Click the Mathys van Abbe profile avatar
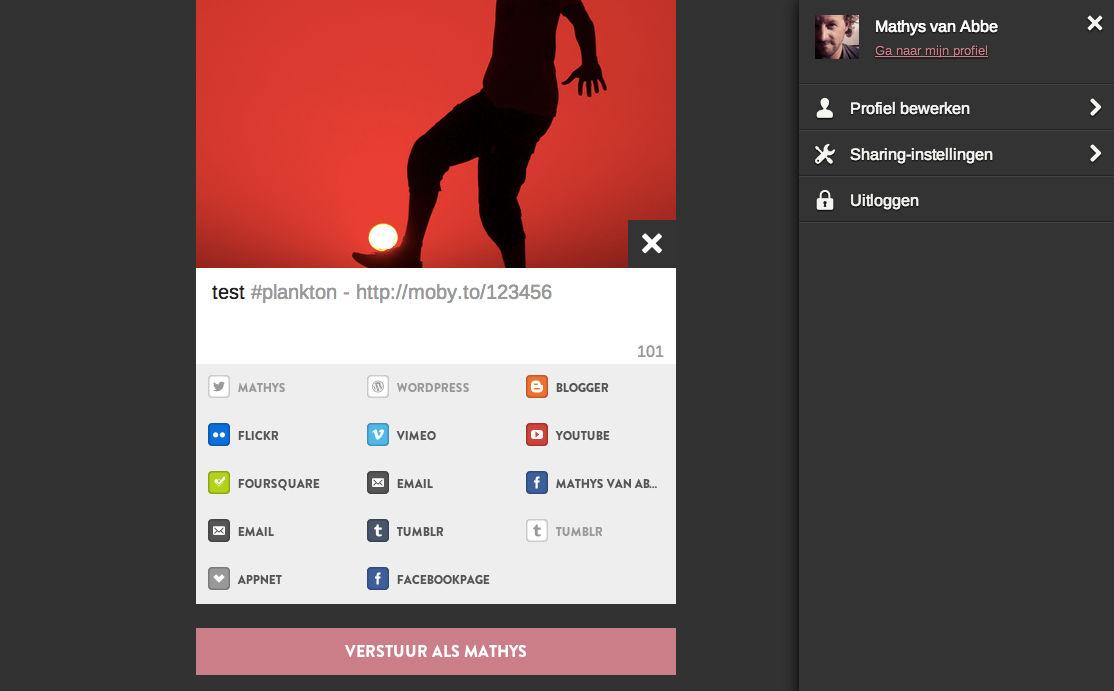Screen dimensions: 1114x691 tap(837, 37)
